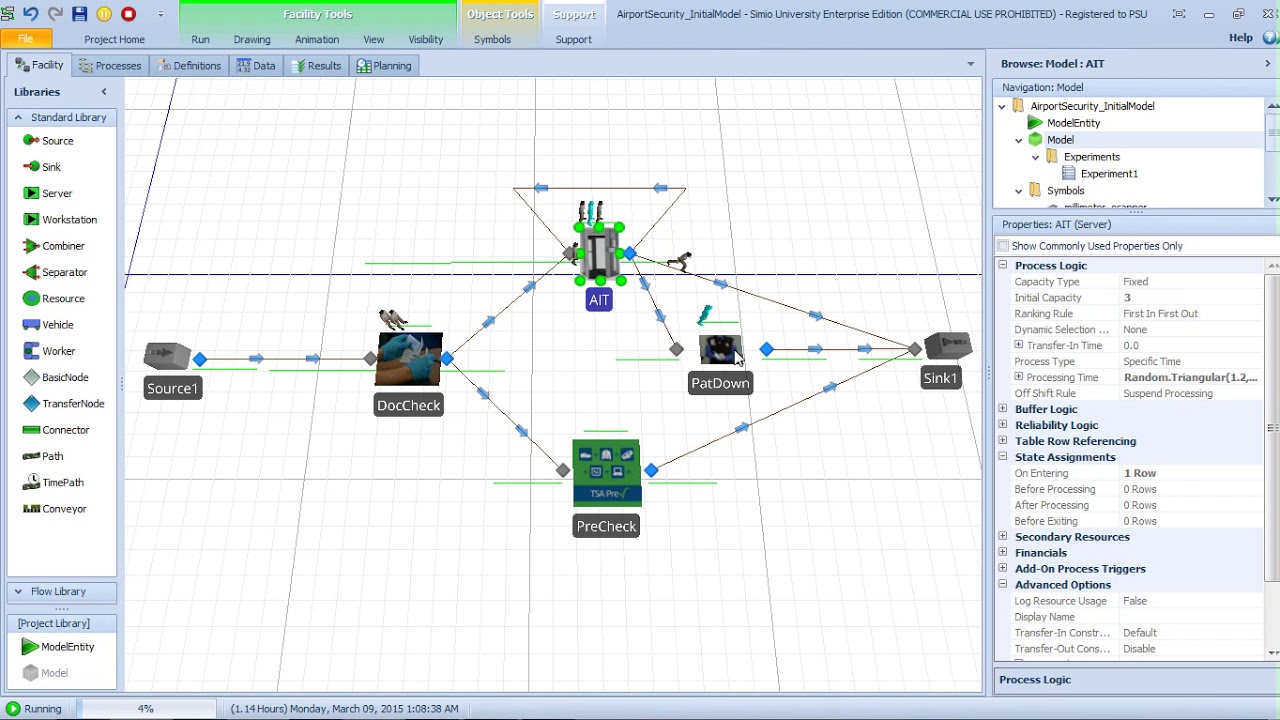Toggle Show Commonly Used Properties Only
Screen dimensions: 1280x720
point(1003,246)
